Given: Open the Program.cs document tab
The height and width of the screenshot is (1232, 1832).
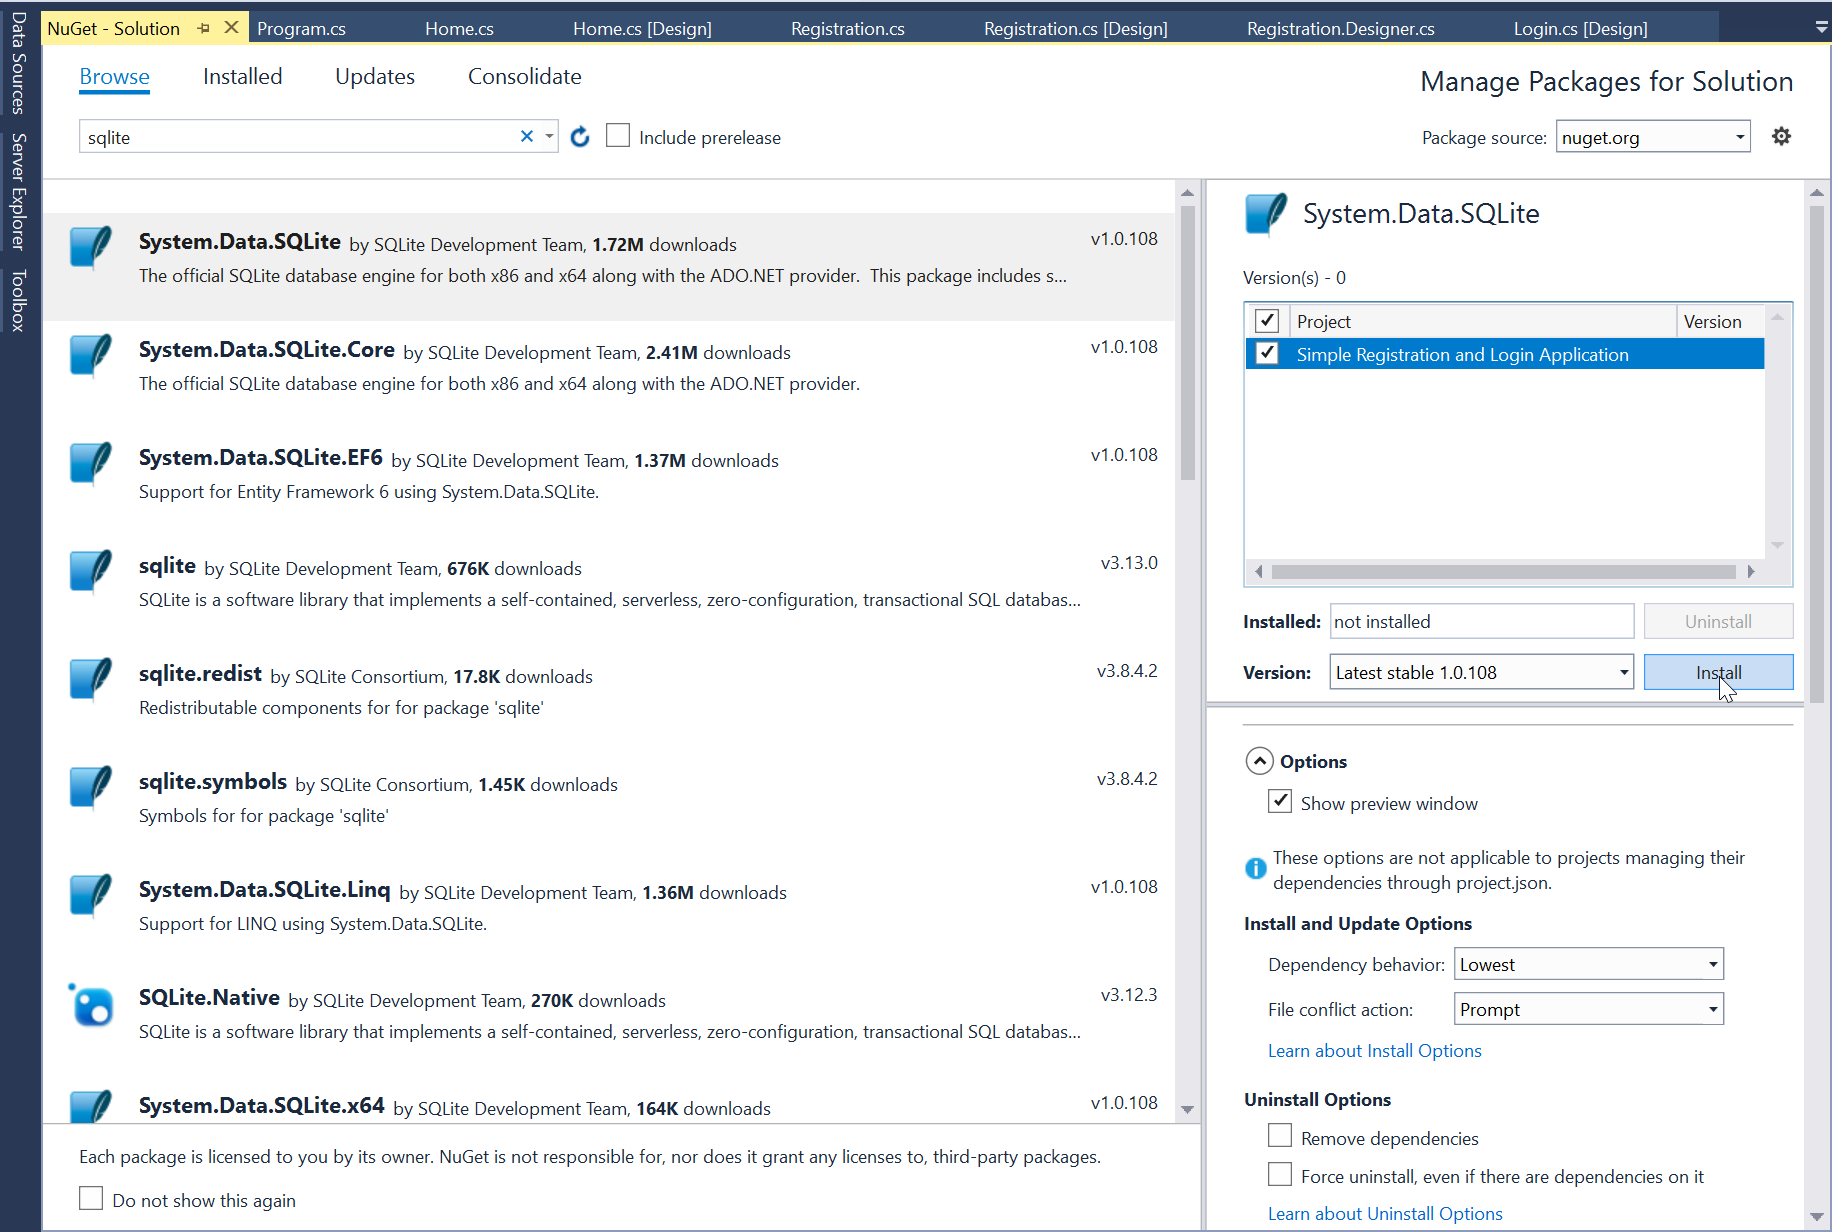Looking at the screenshot, I should 301,28.
